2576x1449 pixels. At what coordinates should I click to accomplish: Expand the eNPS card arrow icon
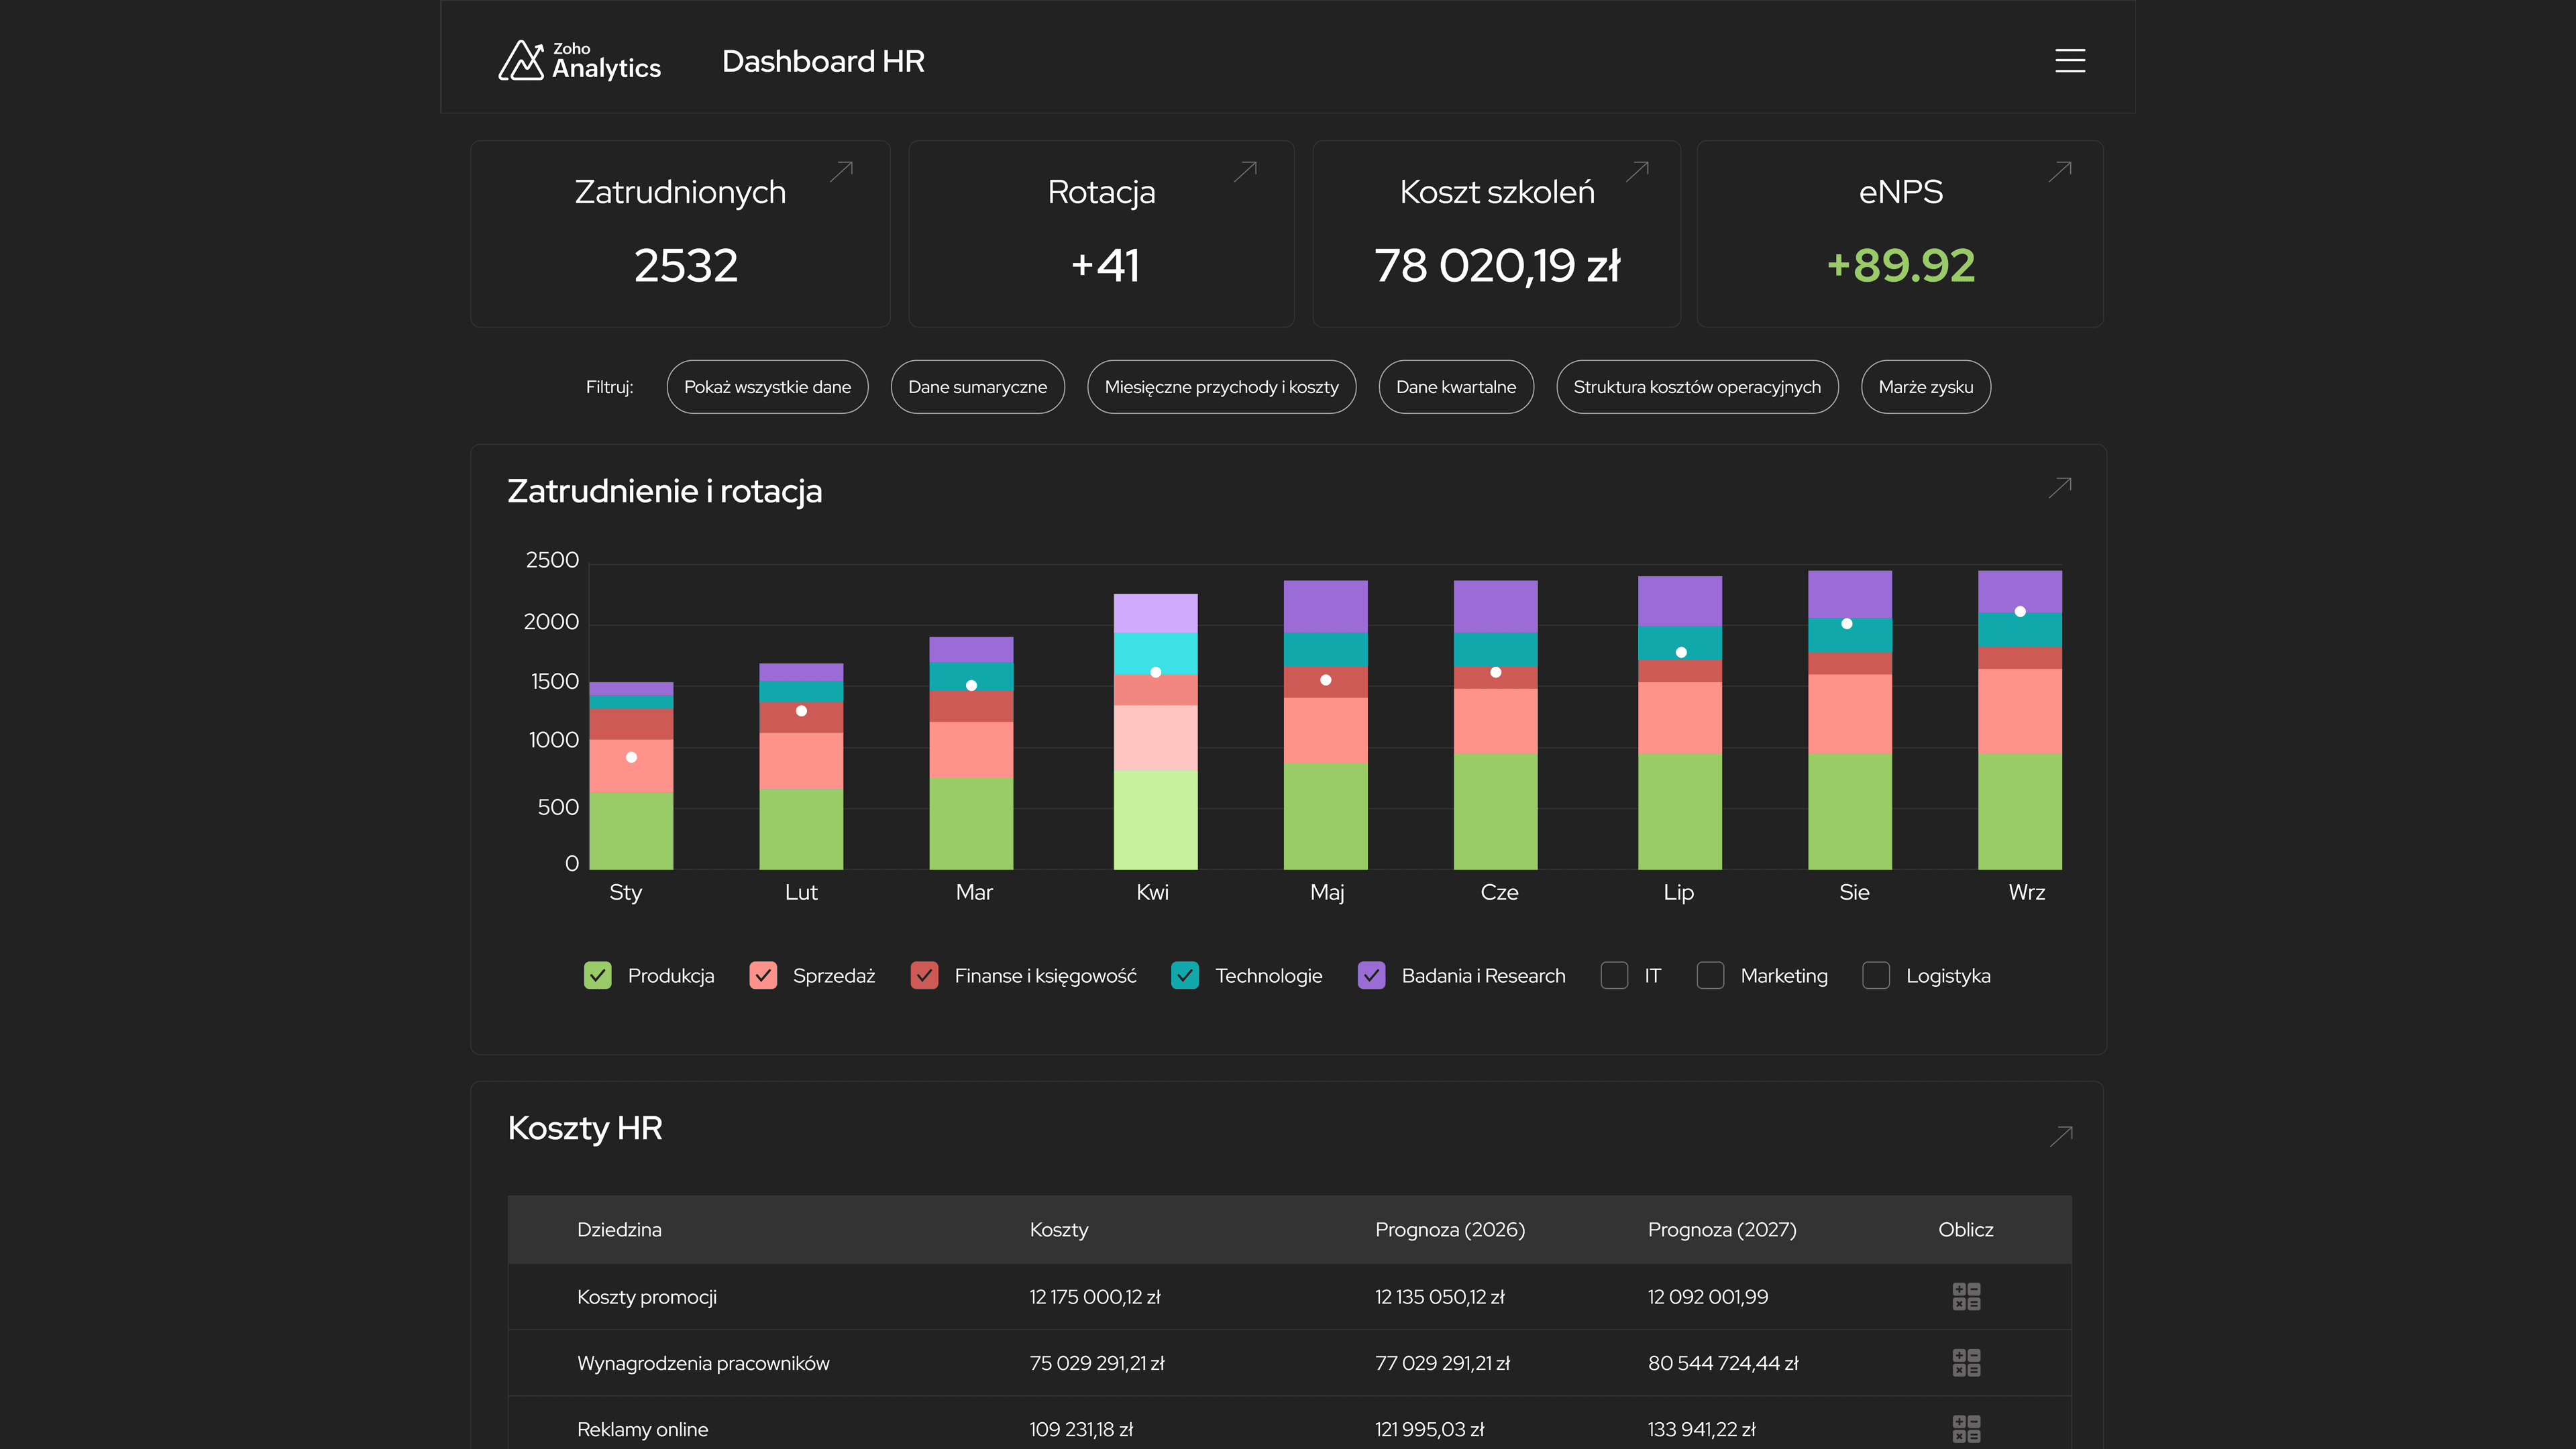2059,171
